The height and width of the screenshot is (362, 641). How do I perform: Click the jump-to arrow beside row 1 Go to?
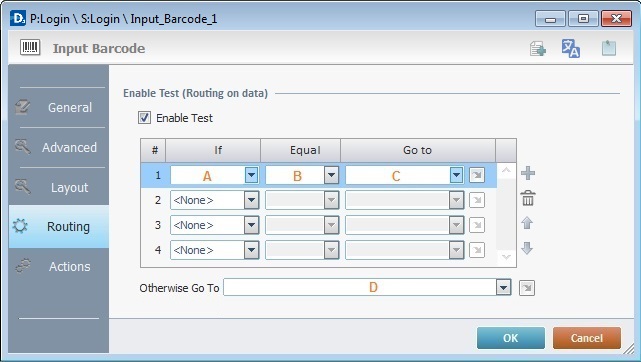click(477, 175)
